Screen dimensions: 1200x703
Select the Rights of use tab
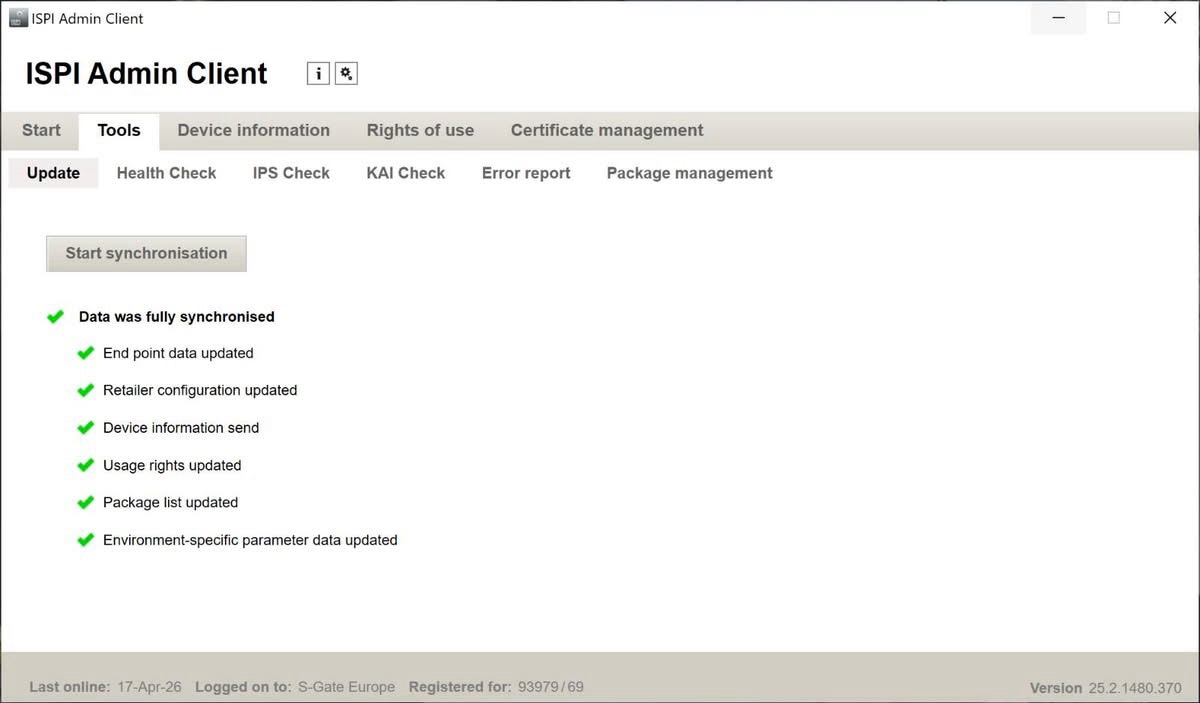420,130
